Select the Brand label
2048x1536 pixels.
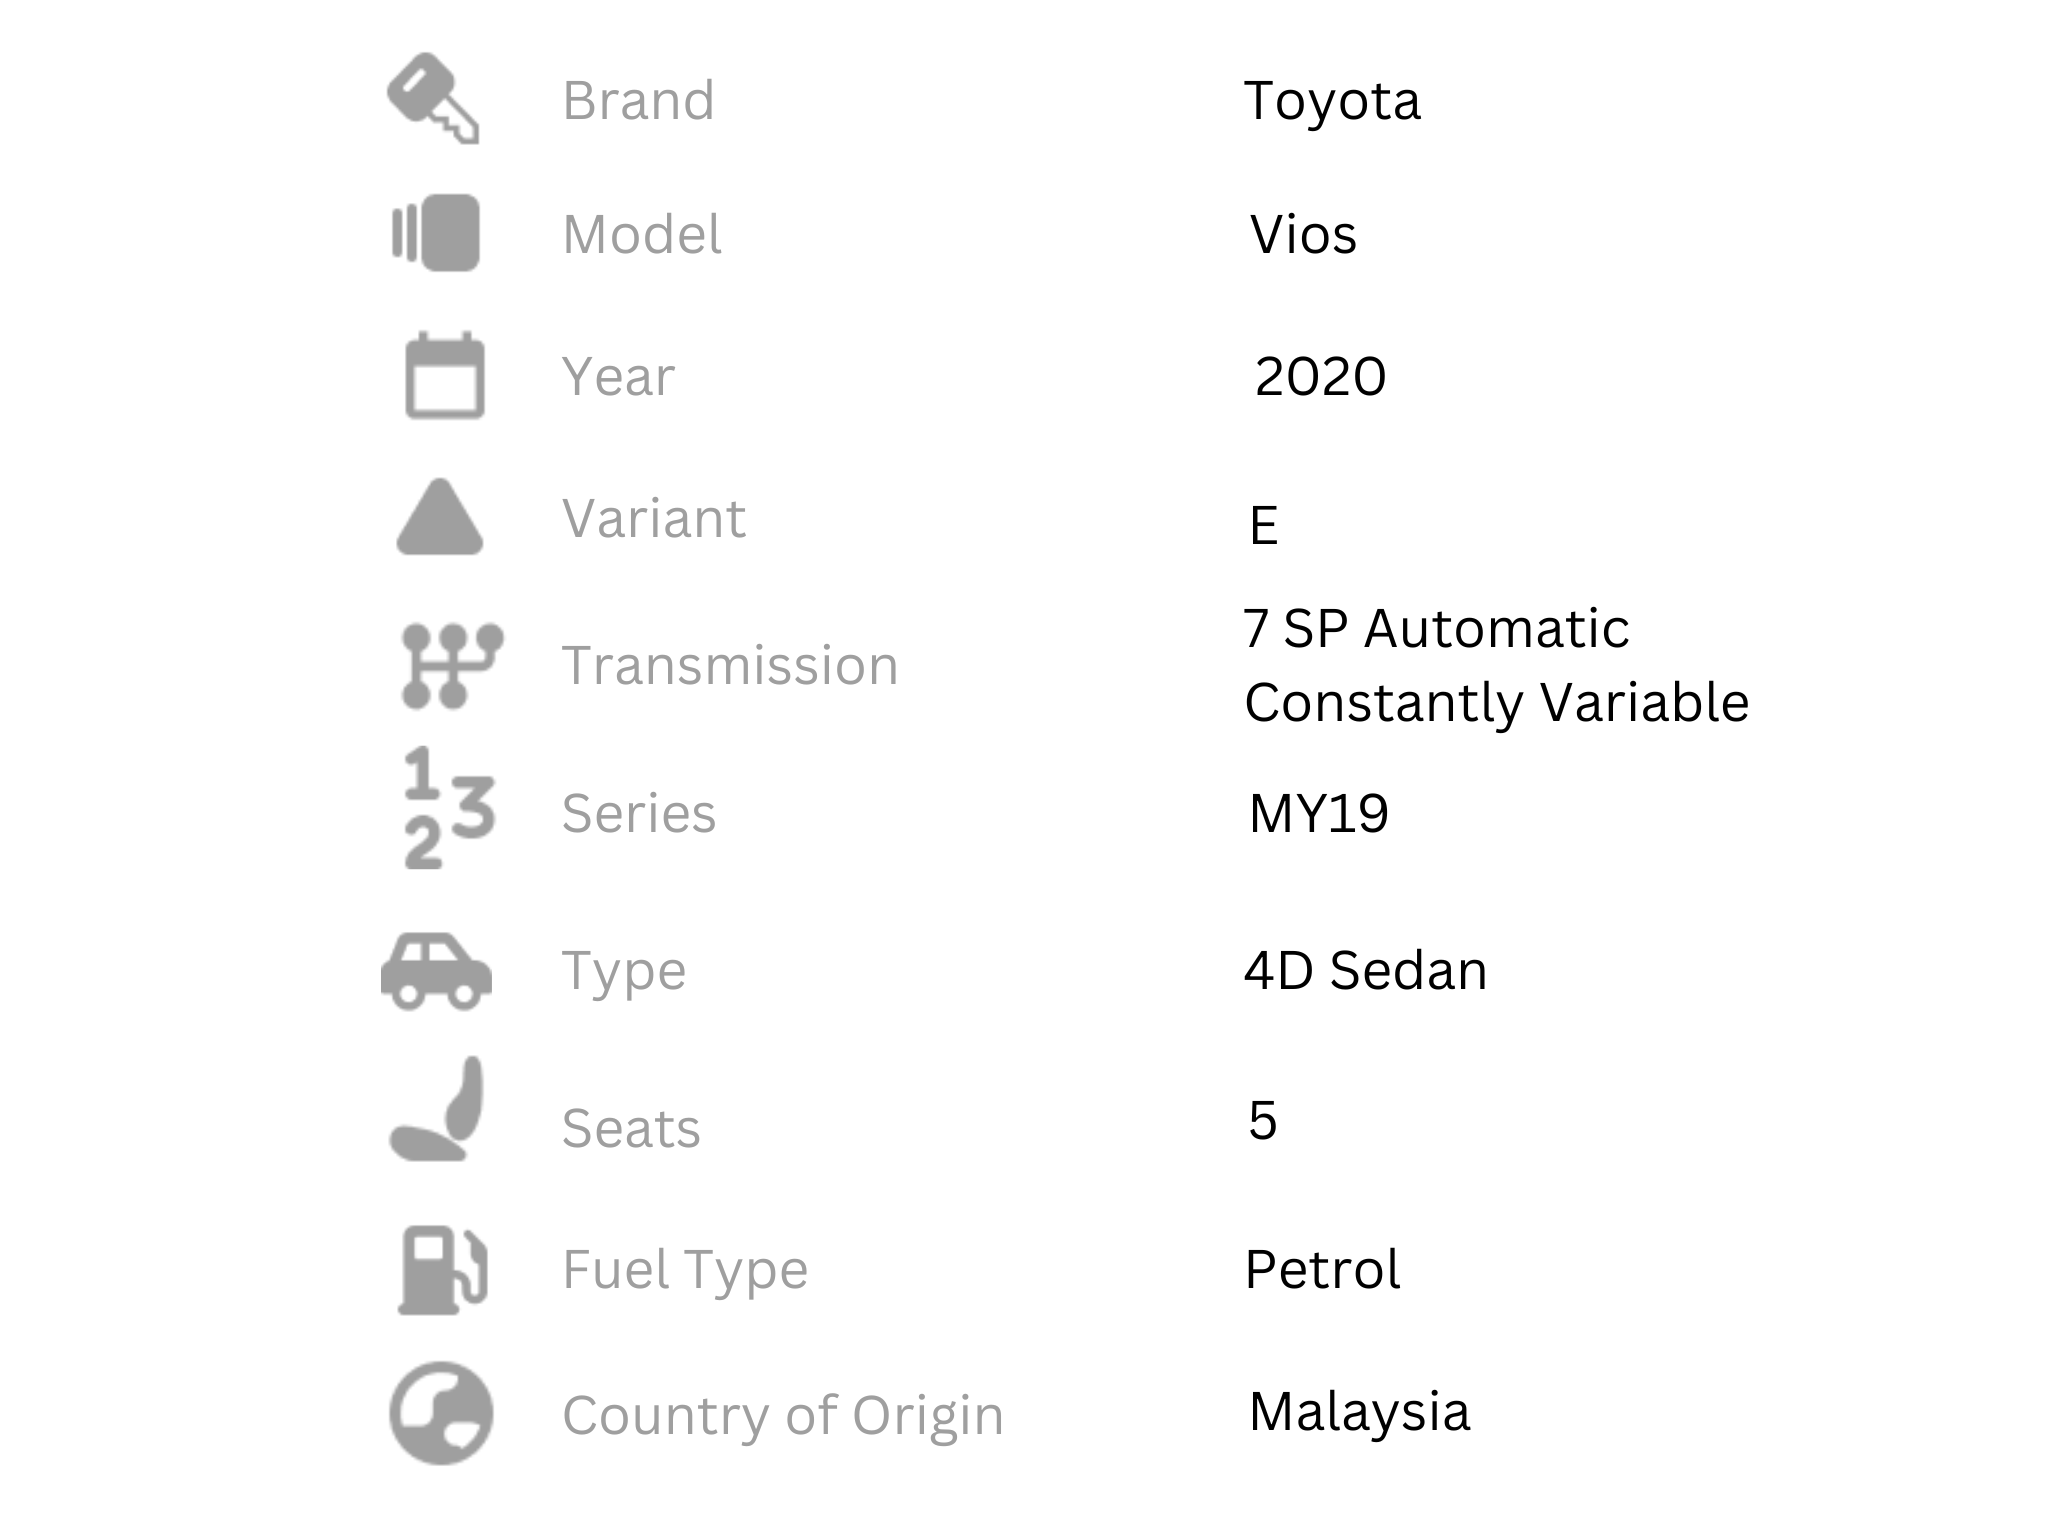click(x=638, y=100)
